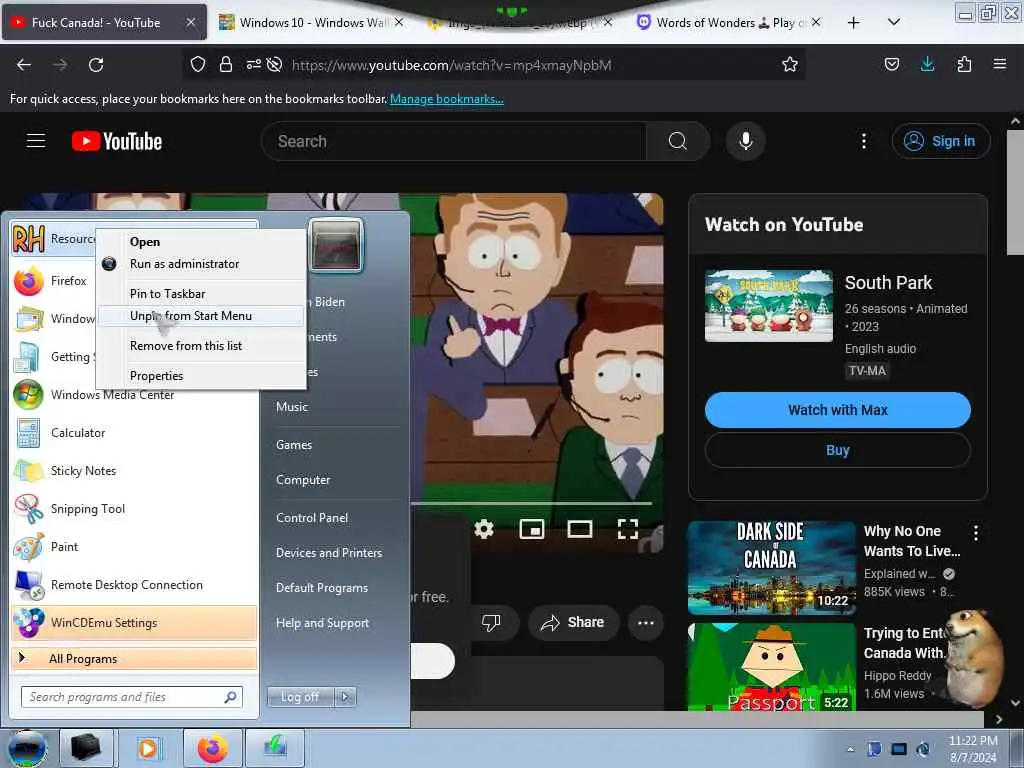Screen dimensions: 1024x768
Task: Share the video using Share button
Action: pyautogui.click(x=573, y=622)
